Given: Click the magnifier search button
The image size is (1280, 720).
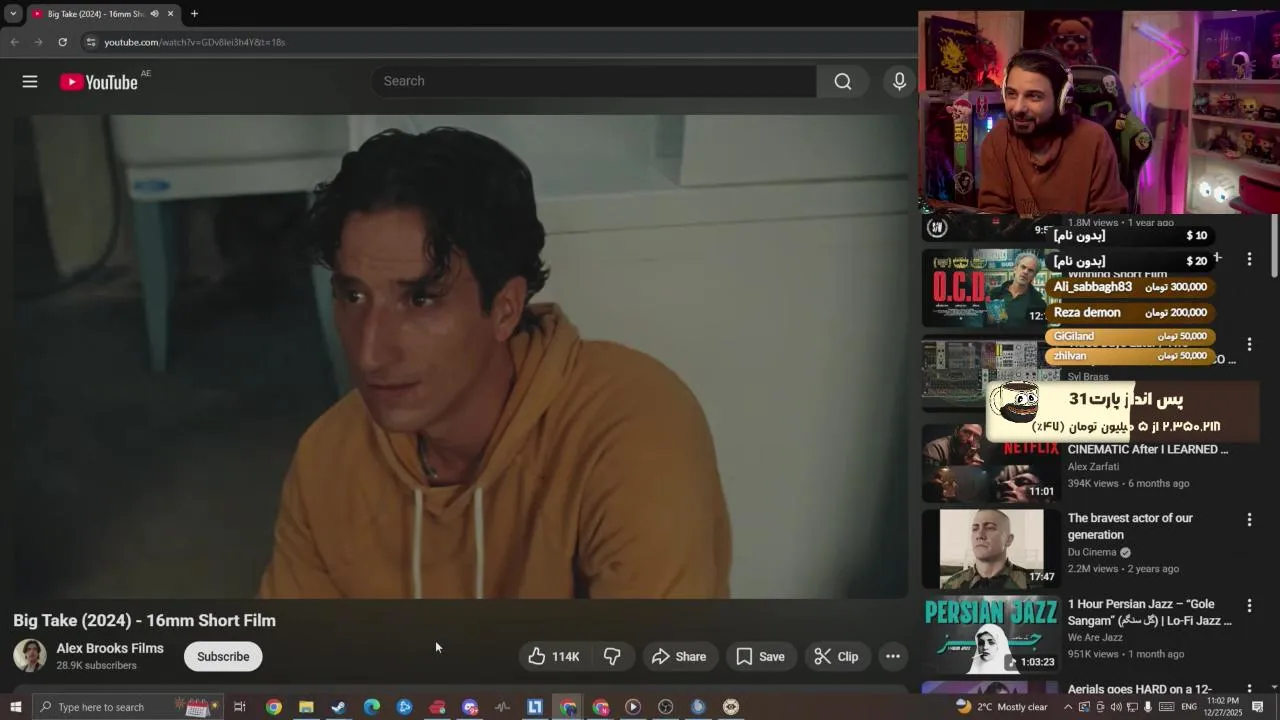Looking at the screenshot, I should (x=843, y=81).
